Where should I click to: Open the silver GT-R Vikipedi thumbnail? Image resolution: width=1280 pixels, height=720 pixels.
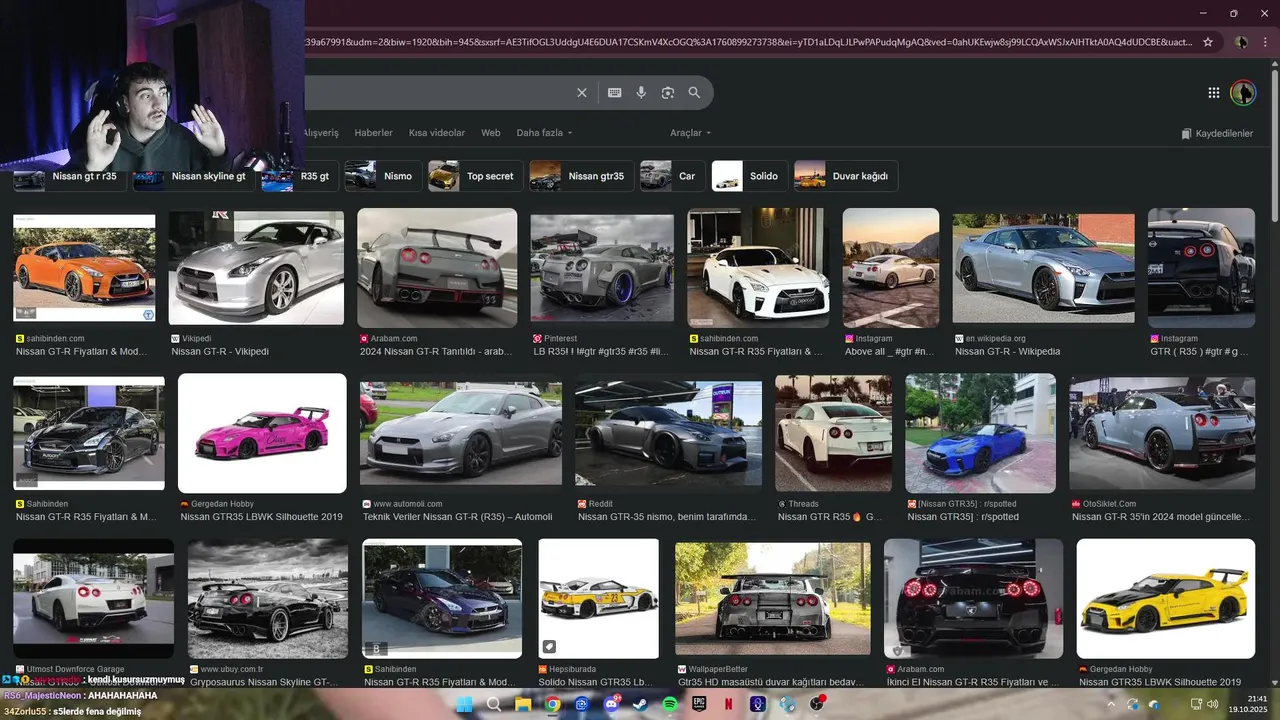click(x=256, y=267)
